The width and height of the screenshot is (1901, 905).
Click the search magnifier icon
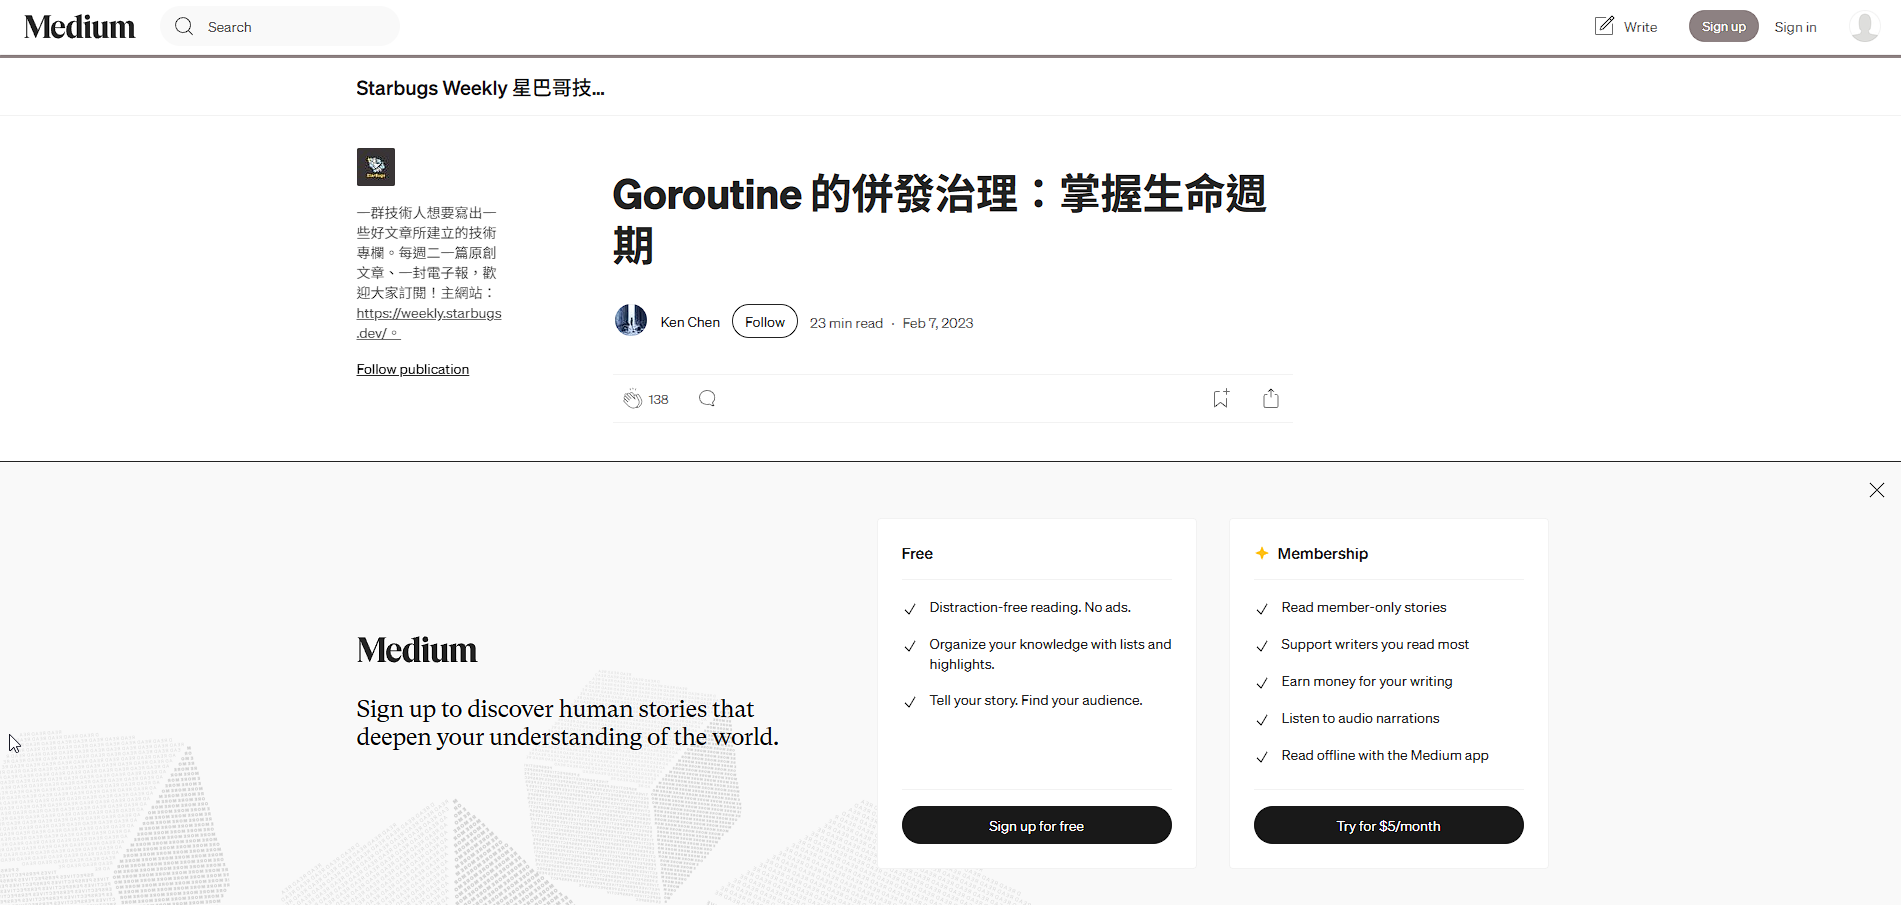coord(184,26)
